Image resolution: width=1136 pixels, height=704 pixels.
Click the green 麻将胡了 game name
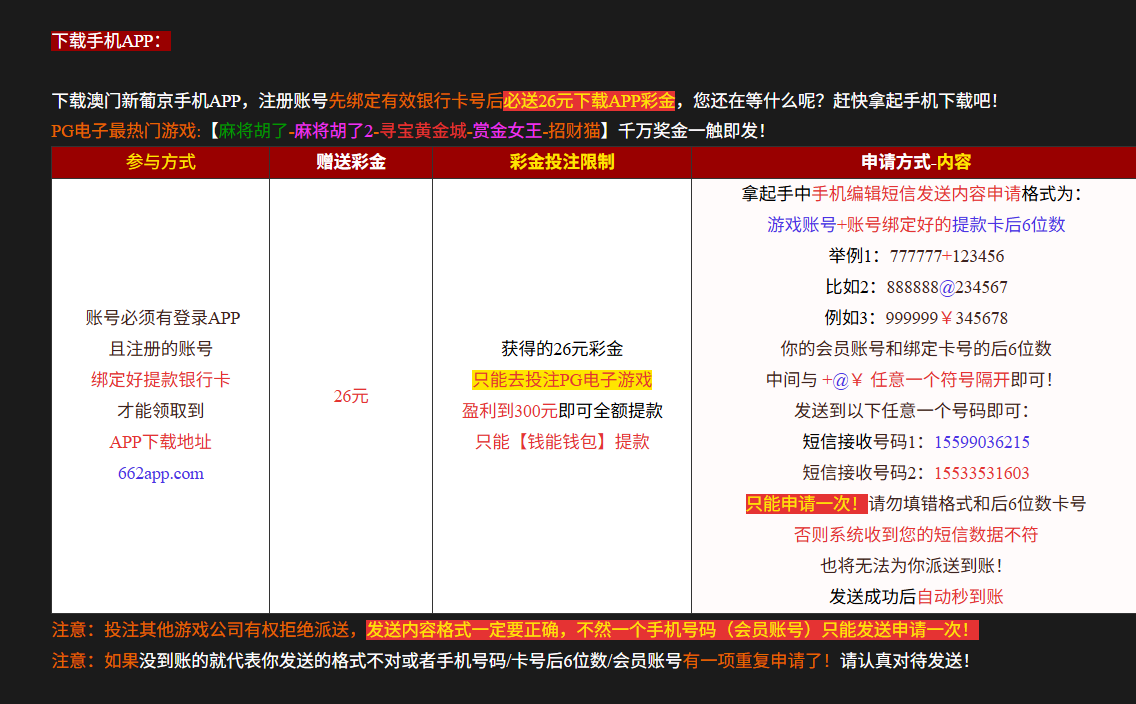point(254,131)
